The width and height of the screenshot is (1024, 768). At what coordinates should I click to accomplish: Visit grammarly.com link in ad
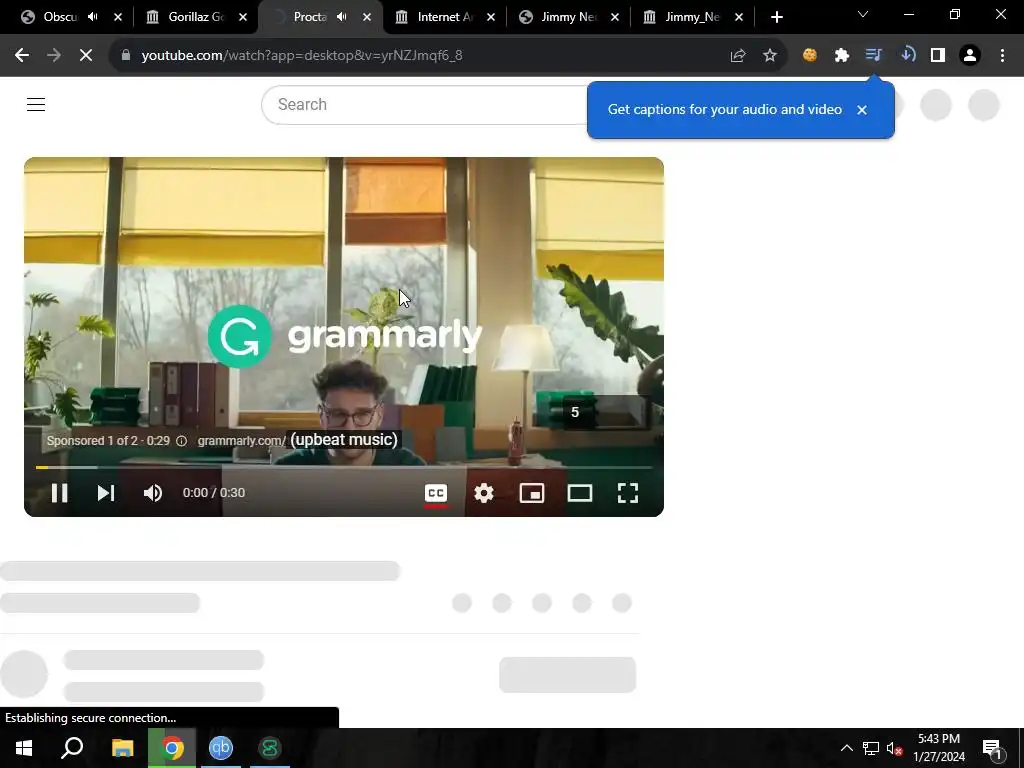[x=241, y=441]
